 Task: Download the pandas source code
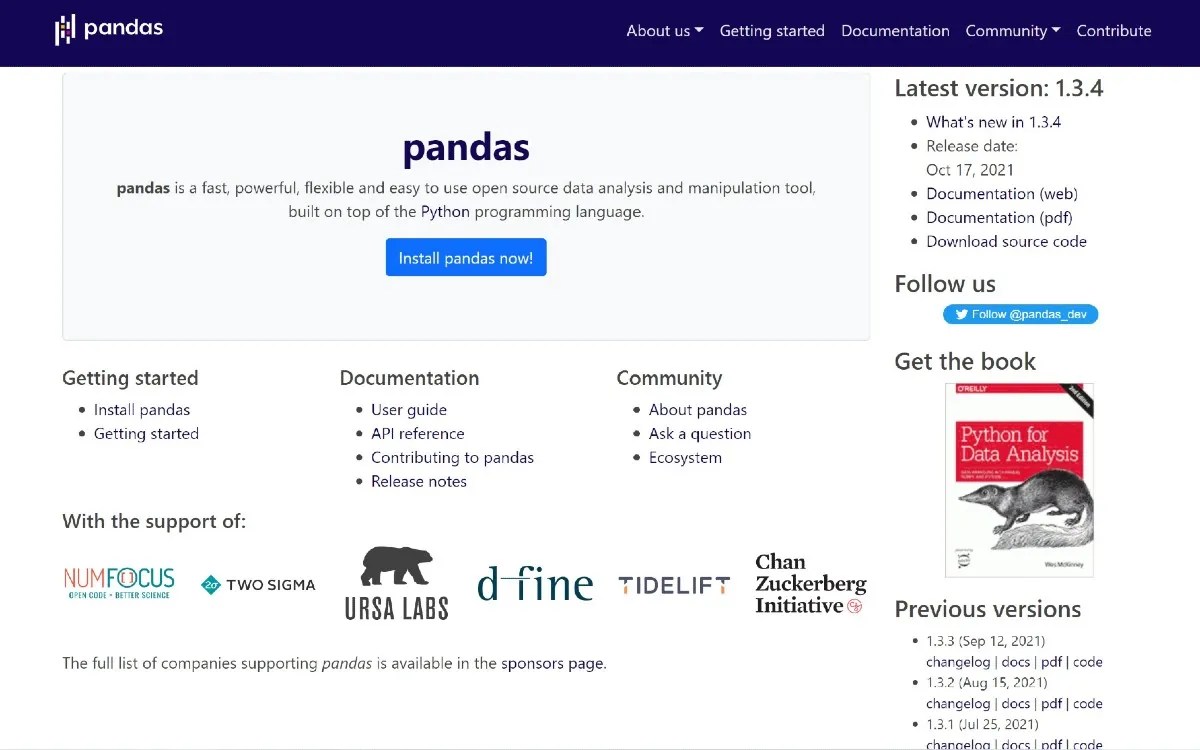coord(1006,241)
